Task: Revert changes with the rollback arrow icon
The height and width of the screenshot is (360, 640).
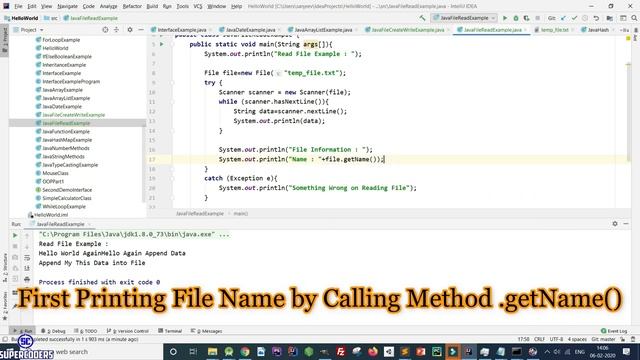Action: coord(596,18)
